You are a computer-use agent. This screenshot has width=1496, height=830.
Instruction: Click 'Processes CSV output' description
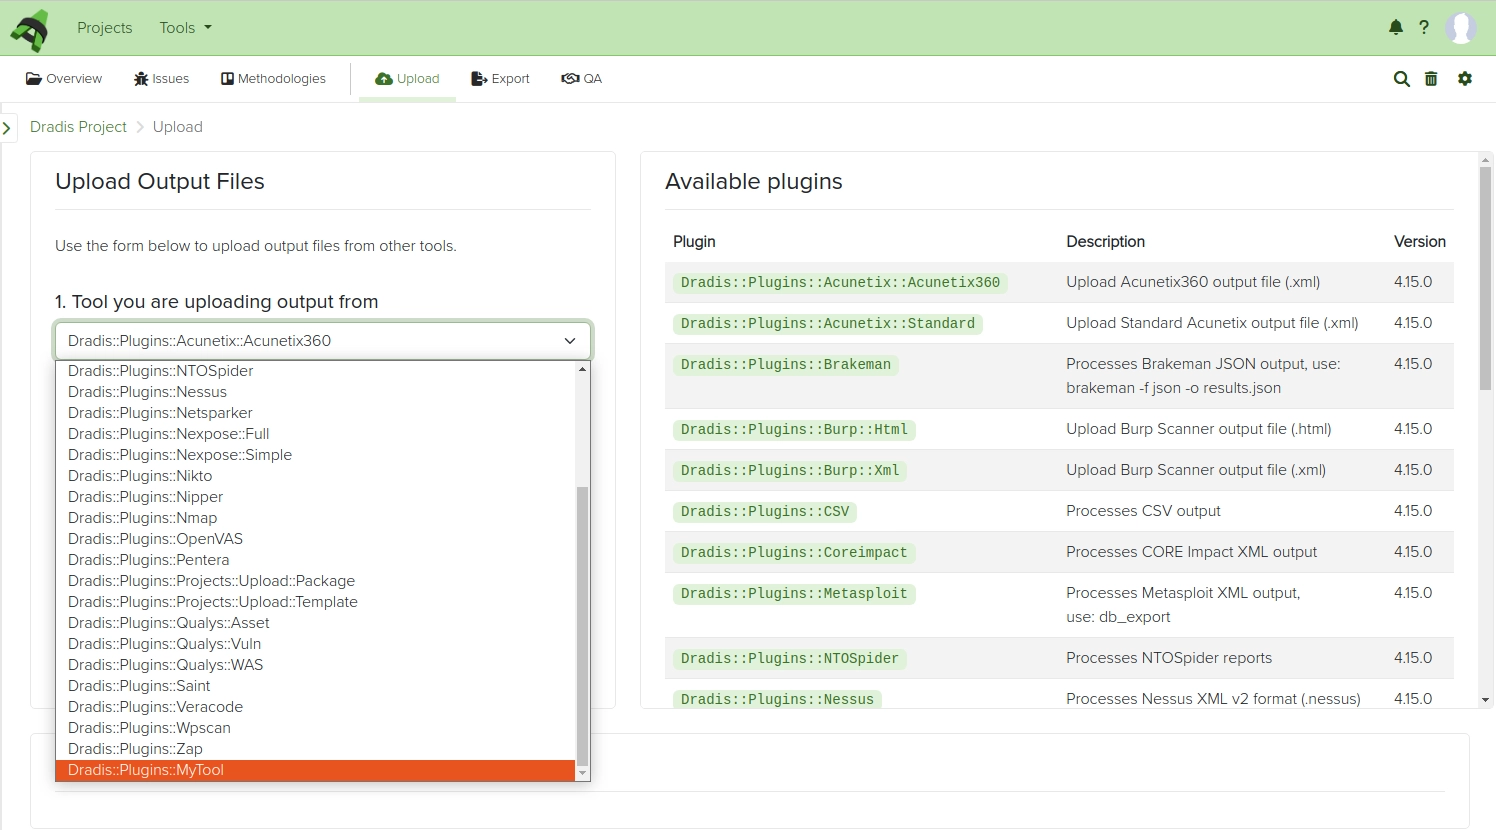click(x=1143, y=511)
